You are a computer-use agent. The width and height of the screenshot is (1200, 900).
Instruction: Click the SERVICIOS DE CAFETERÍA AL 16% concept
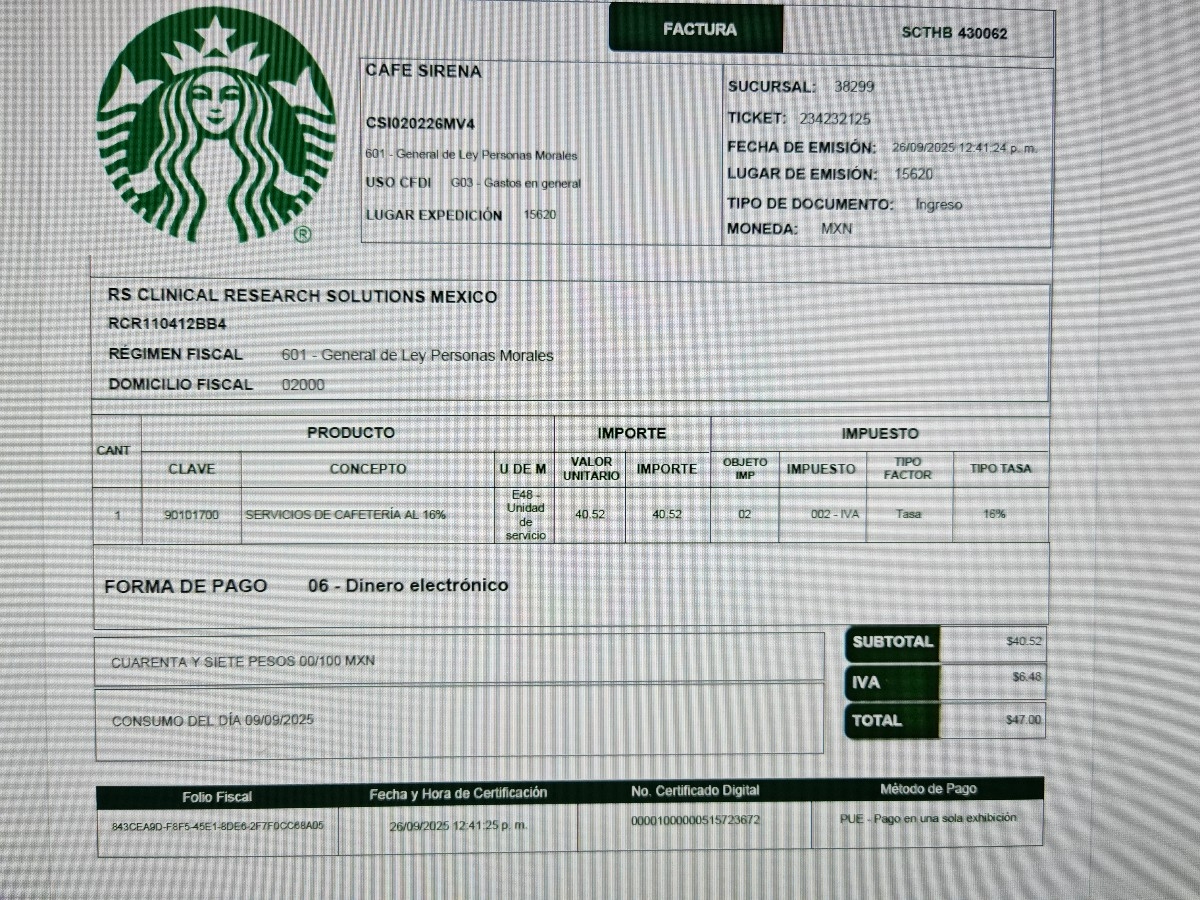click(x=346, y=514)
